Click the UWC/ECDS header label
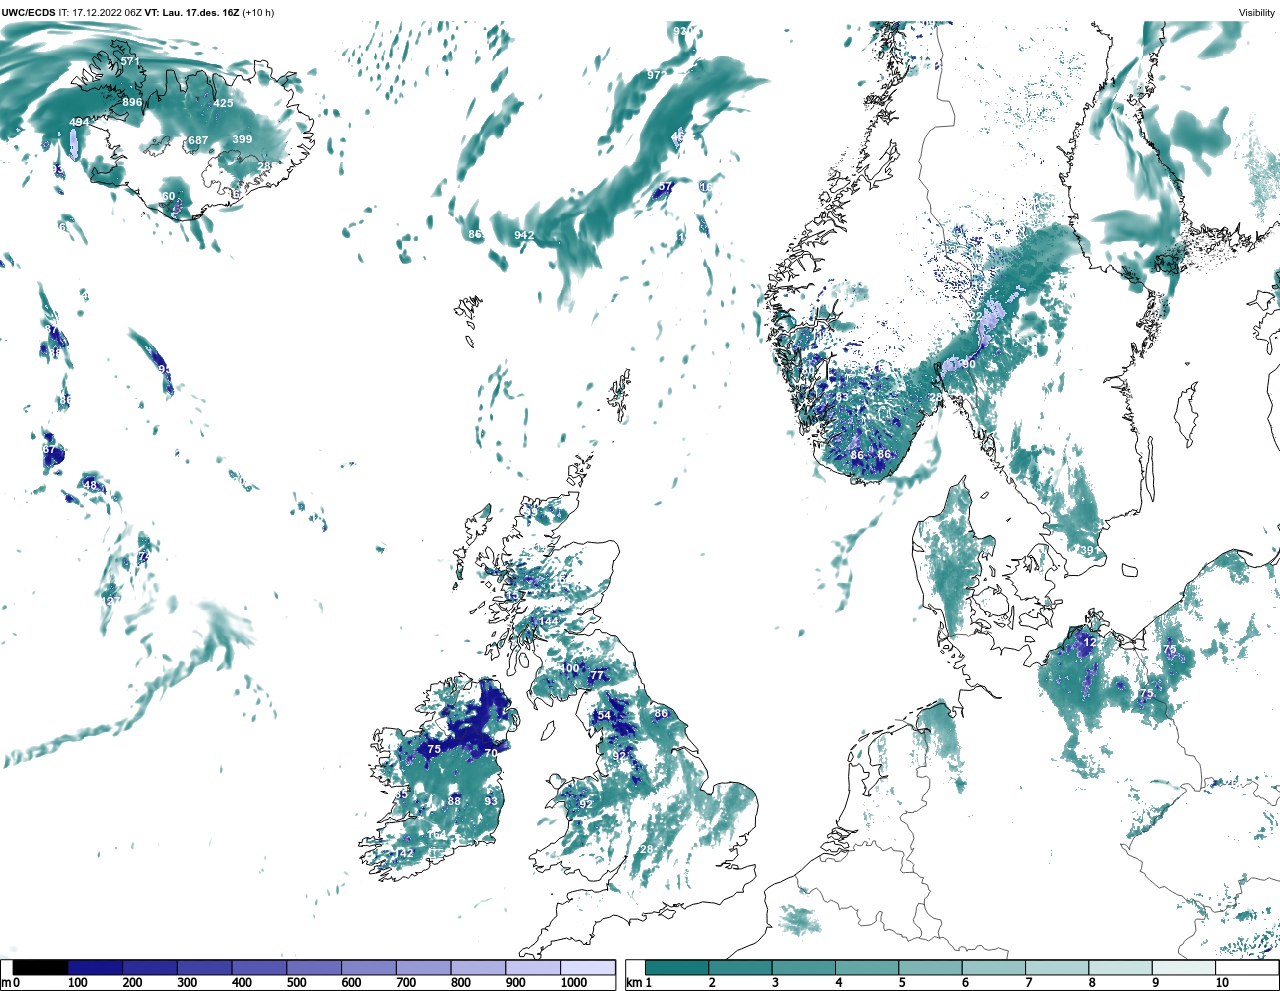This screenshot has width=1280, height=991. (x=27, y=13)
